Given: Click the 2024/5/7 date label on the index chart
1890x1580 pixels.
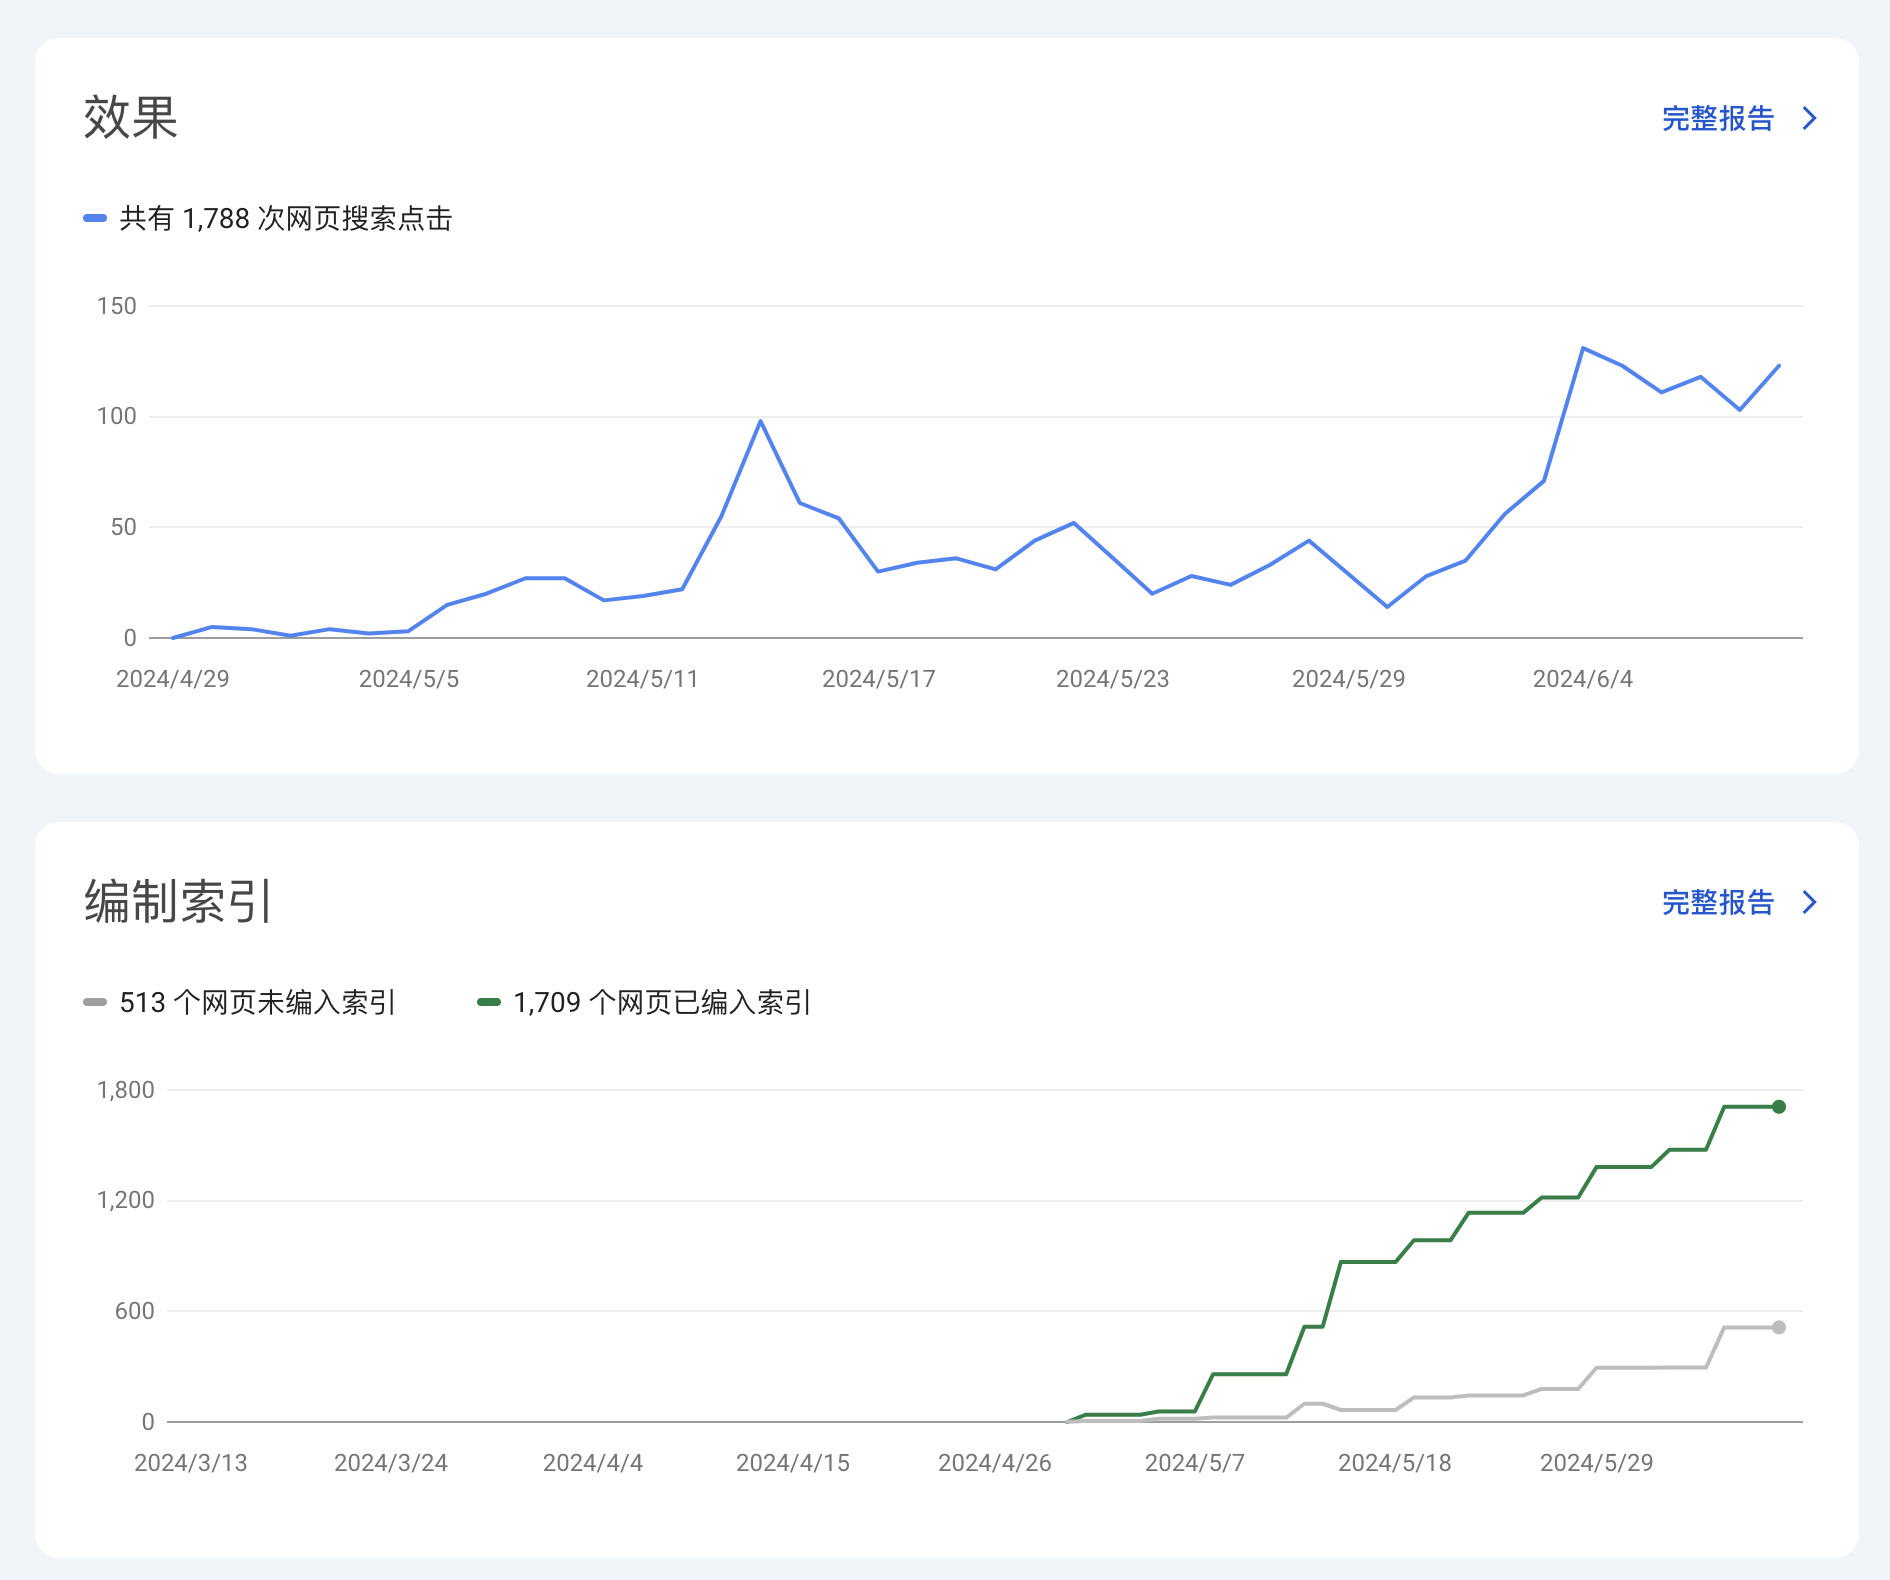Looking at the screenshot, I should pyautogui.click(x=1195, y=1463).
